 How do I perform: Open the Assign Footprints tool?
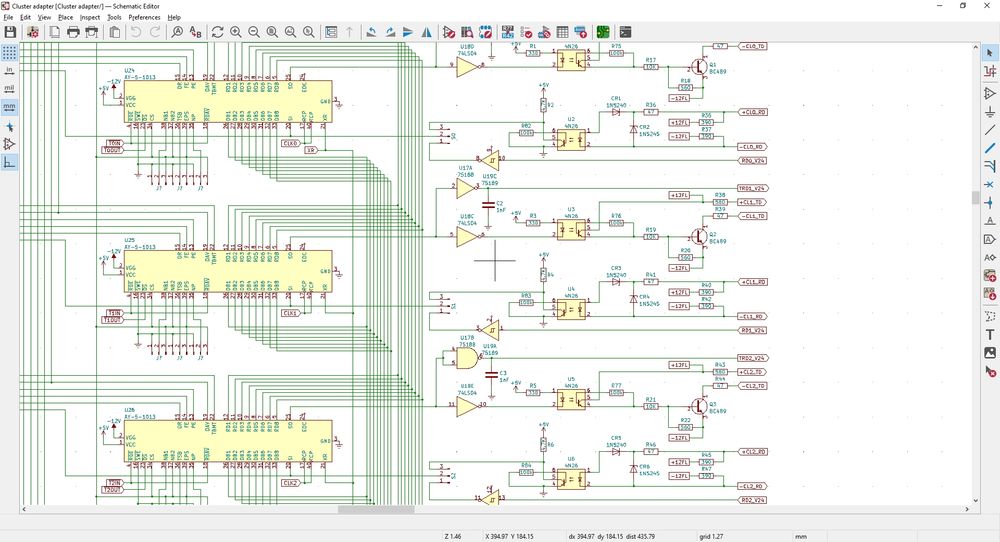tap(544, 32)
